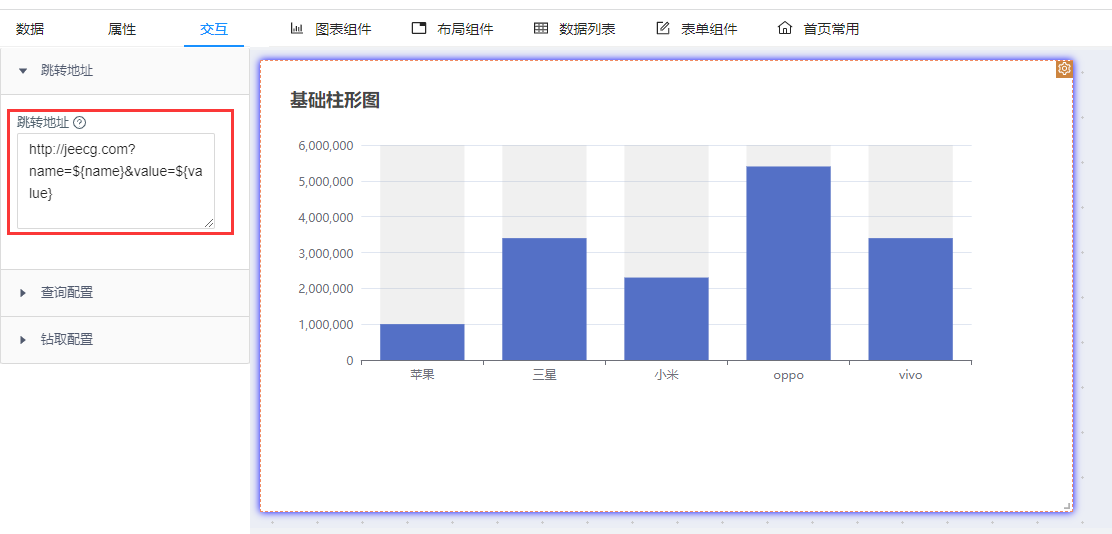Click the table icon beside 数据列表

tap(541, 28)
